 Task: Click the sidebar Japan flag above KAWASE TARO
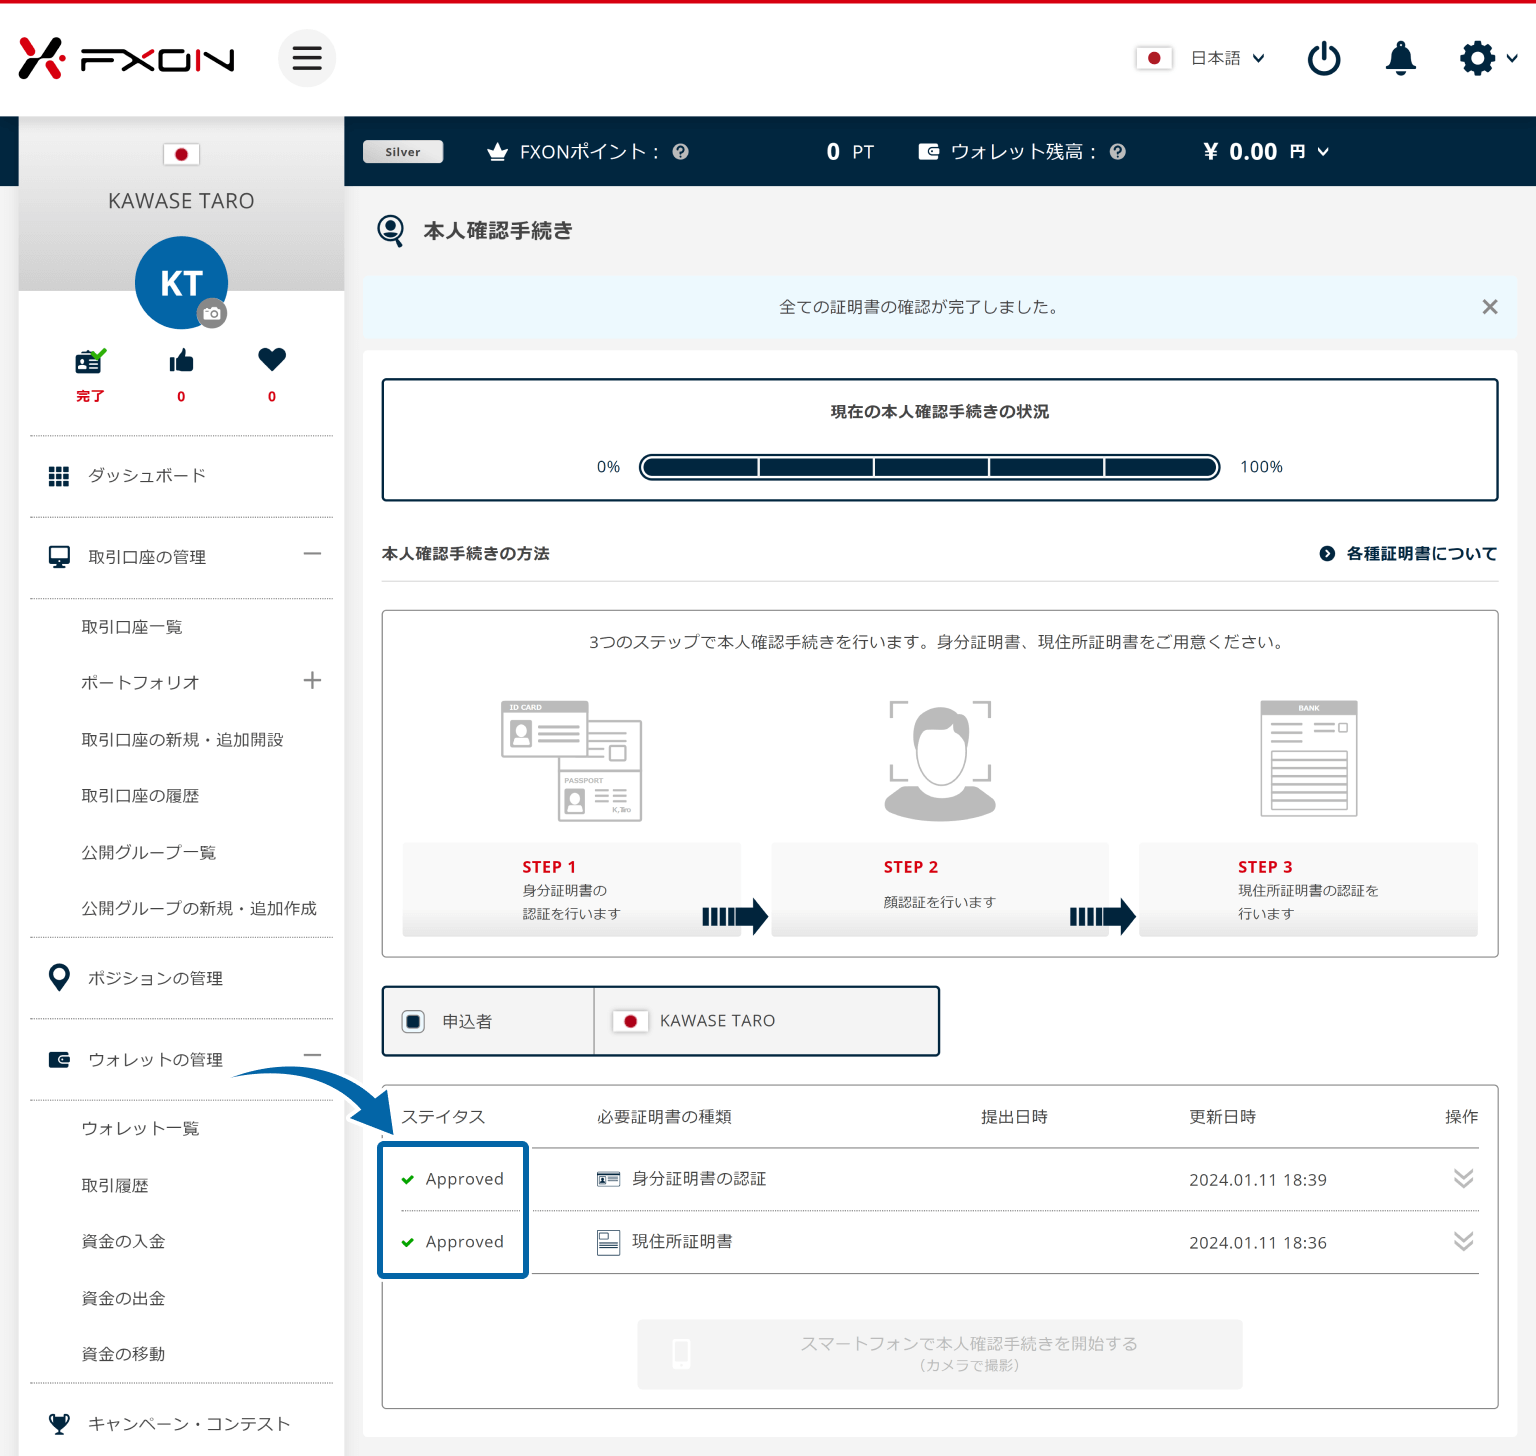(181, 154)
